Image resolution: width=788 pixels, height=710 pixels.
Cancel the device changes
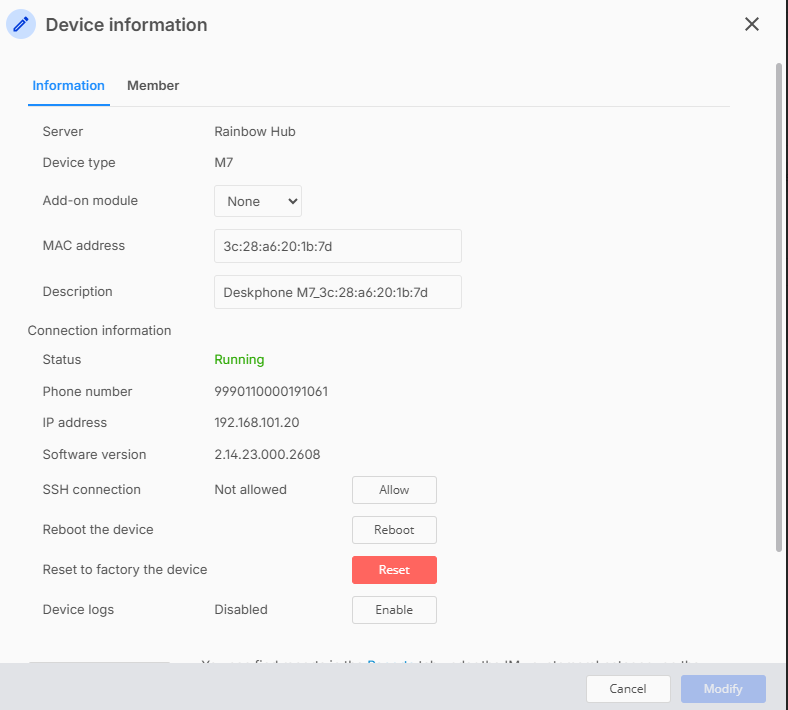coord(628,689)
